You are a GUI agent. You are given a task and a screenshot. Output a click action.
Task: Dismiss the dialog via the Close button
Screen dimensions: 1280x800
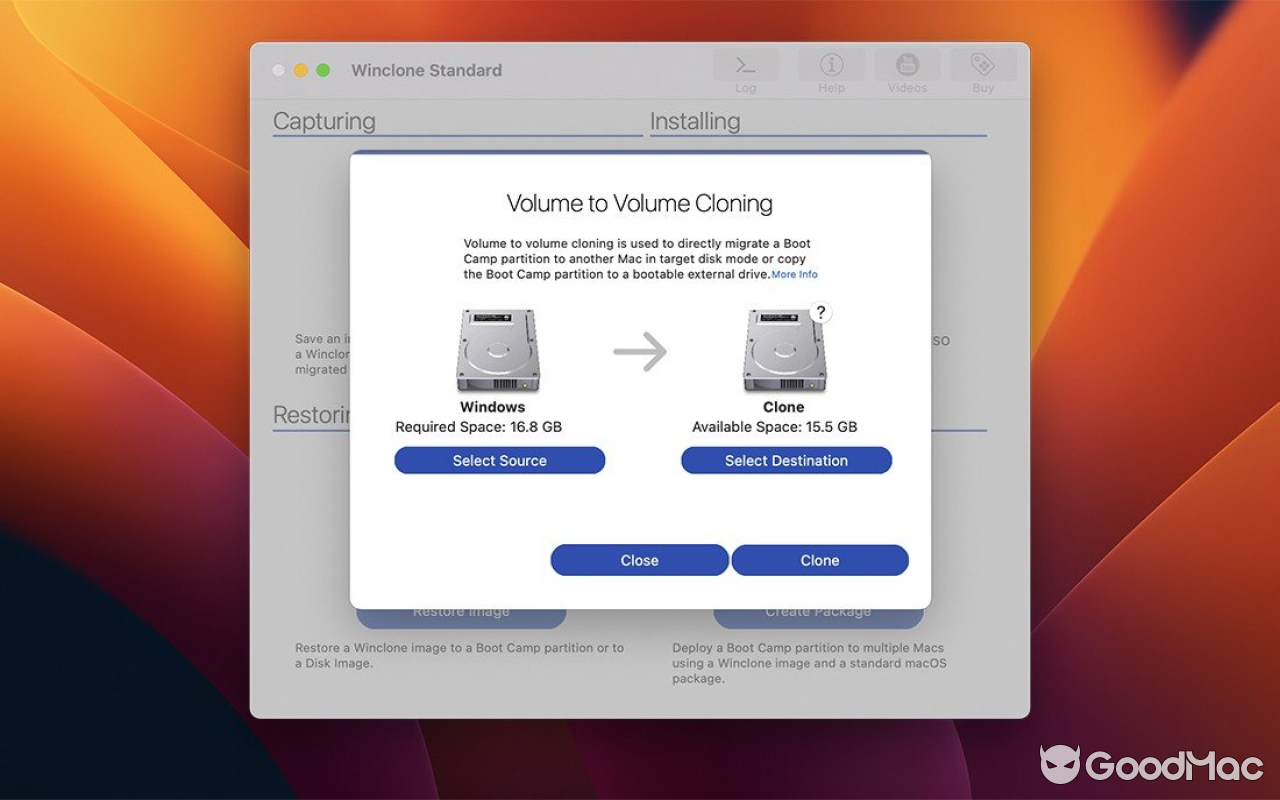[x=639, y=560]
